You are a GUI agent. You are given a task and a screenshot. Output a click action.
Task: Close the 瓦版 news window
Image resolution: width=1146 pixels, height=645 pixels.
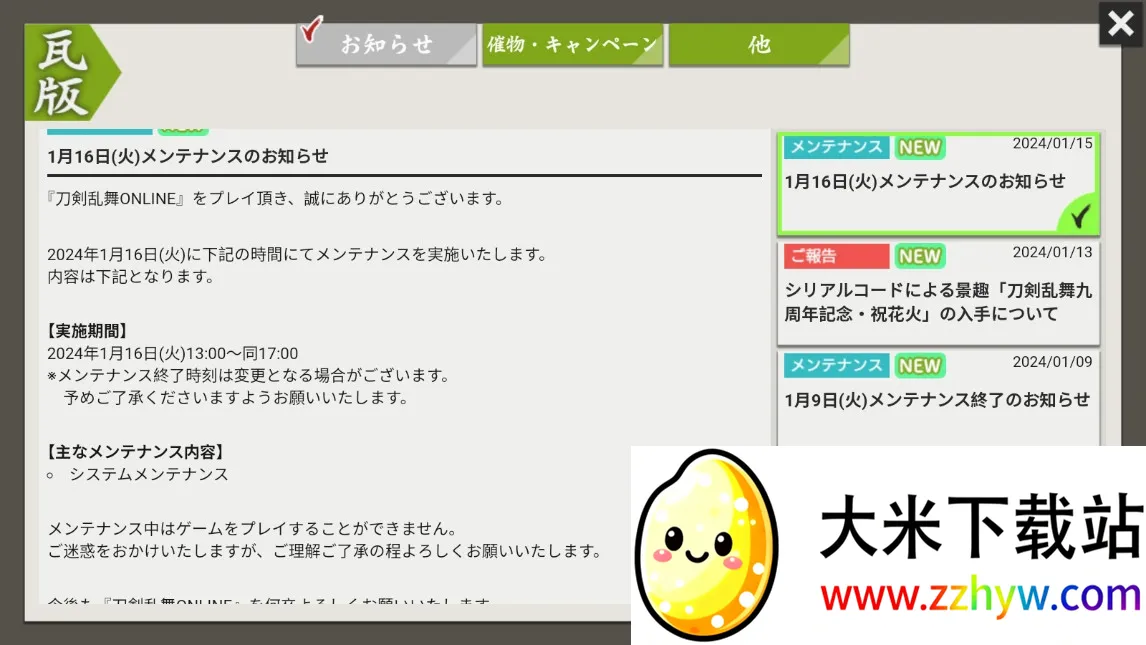coord(1120,24)
